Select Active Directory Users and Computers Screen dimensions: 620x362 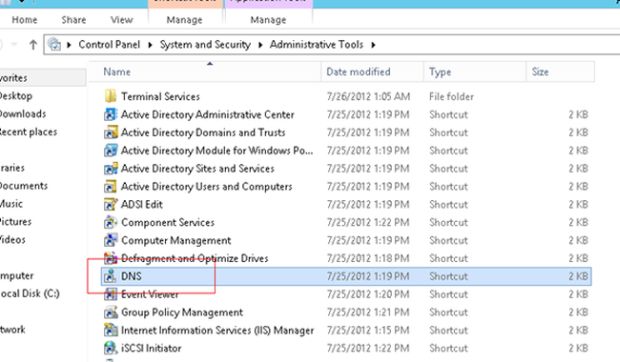(x=206, y=187)
